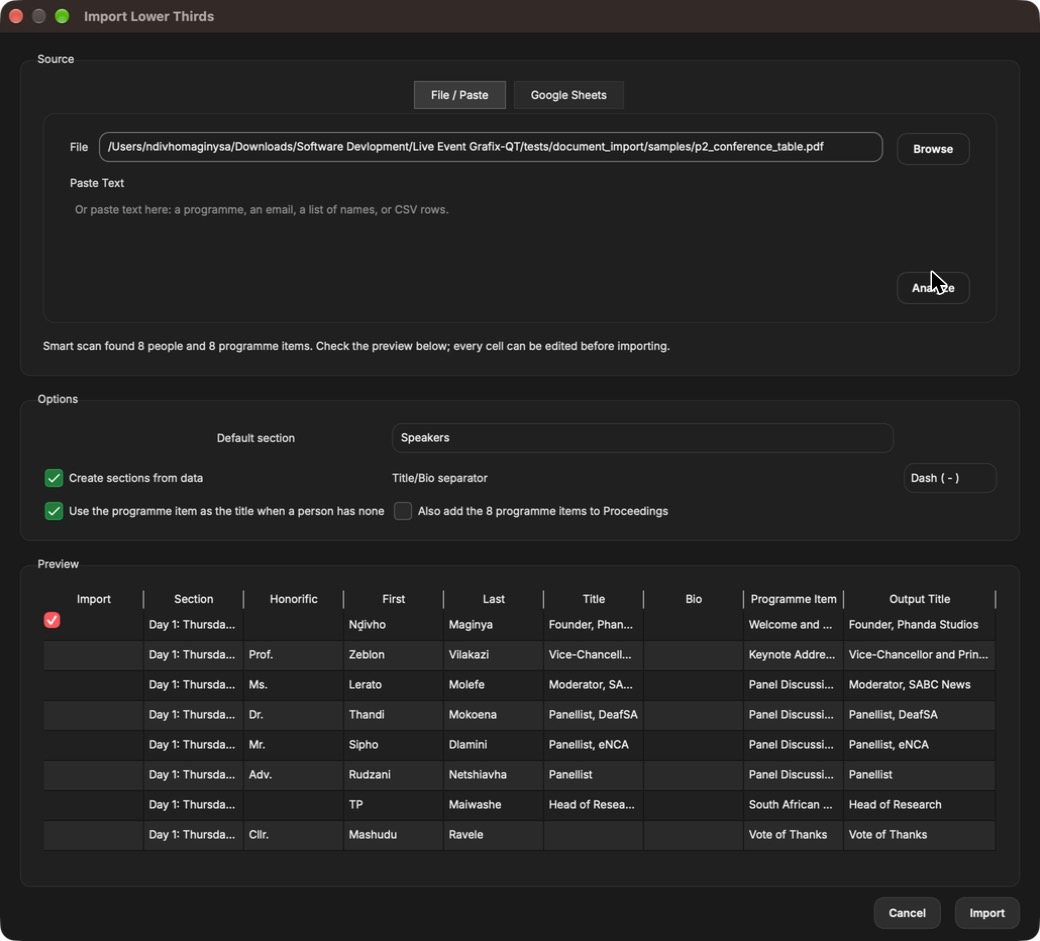Click the Honorific column header
The height and width of the screenshot is (941, 1040).
pos(293,599)
